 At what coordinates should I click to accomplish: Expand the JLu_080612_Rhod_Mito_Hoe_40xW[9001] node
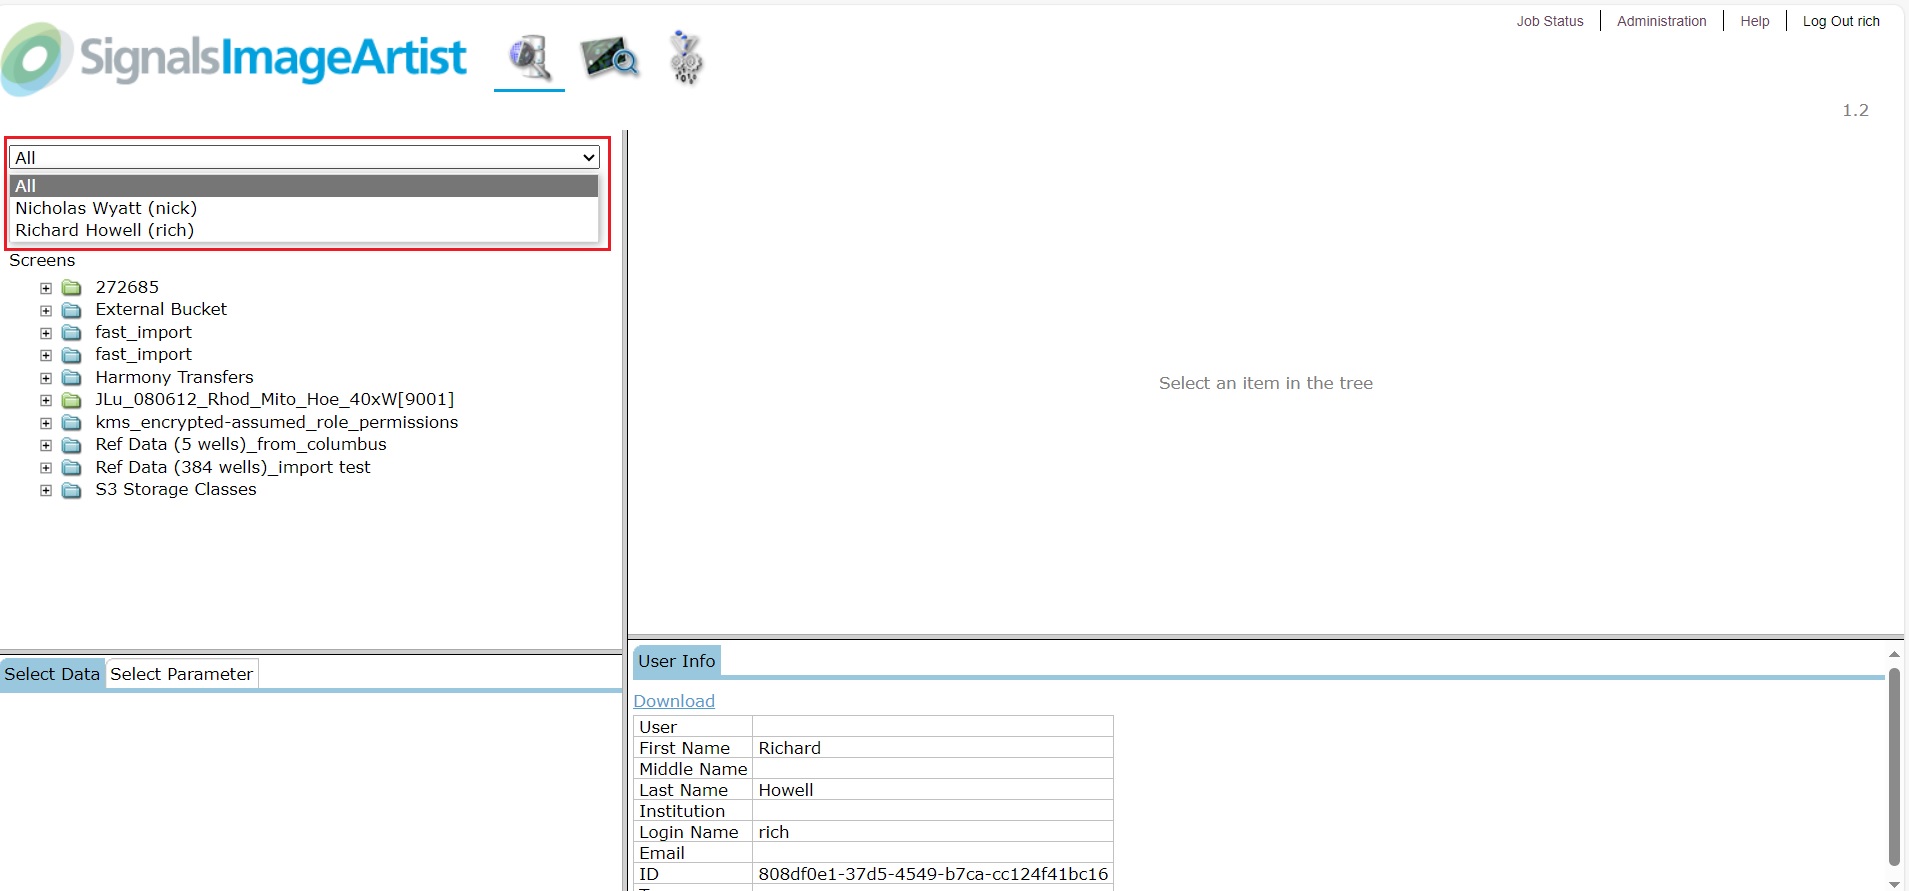pos(46,400)
